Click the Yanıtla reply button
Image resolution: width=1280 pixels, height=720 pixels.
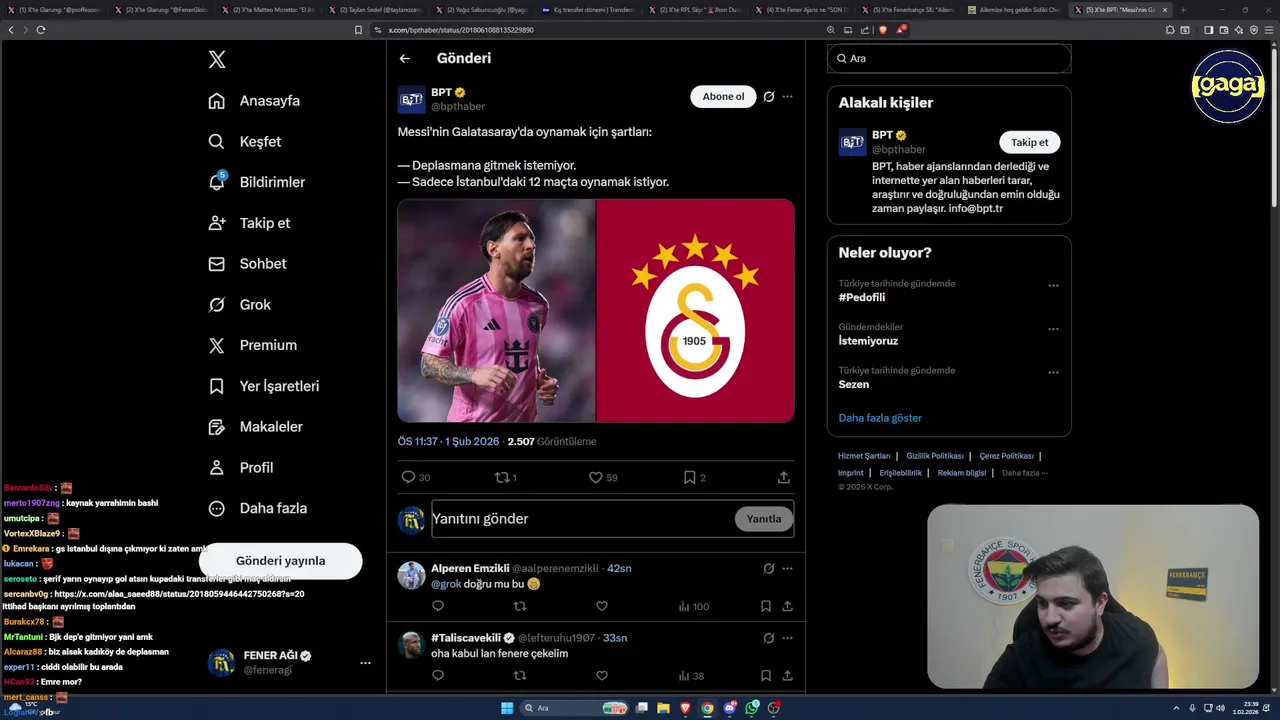(764, 519)
